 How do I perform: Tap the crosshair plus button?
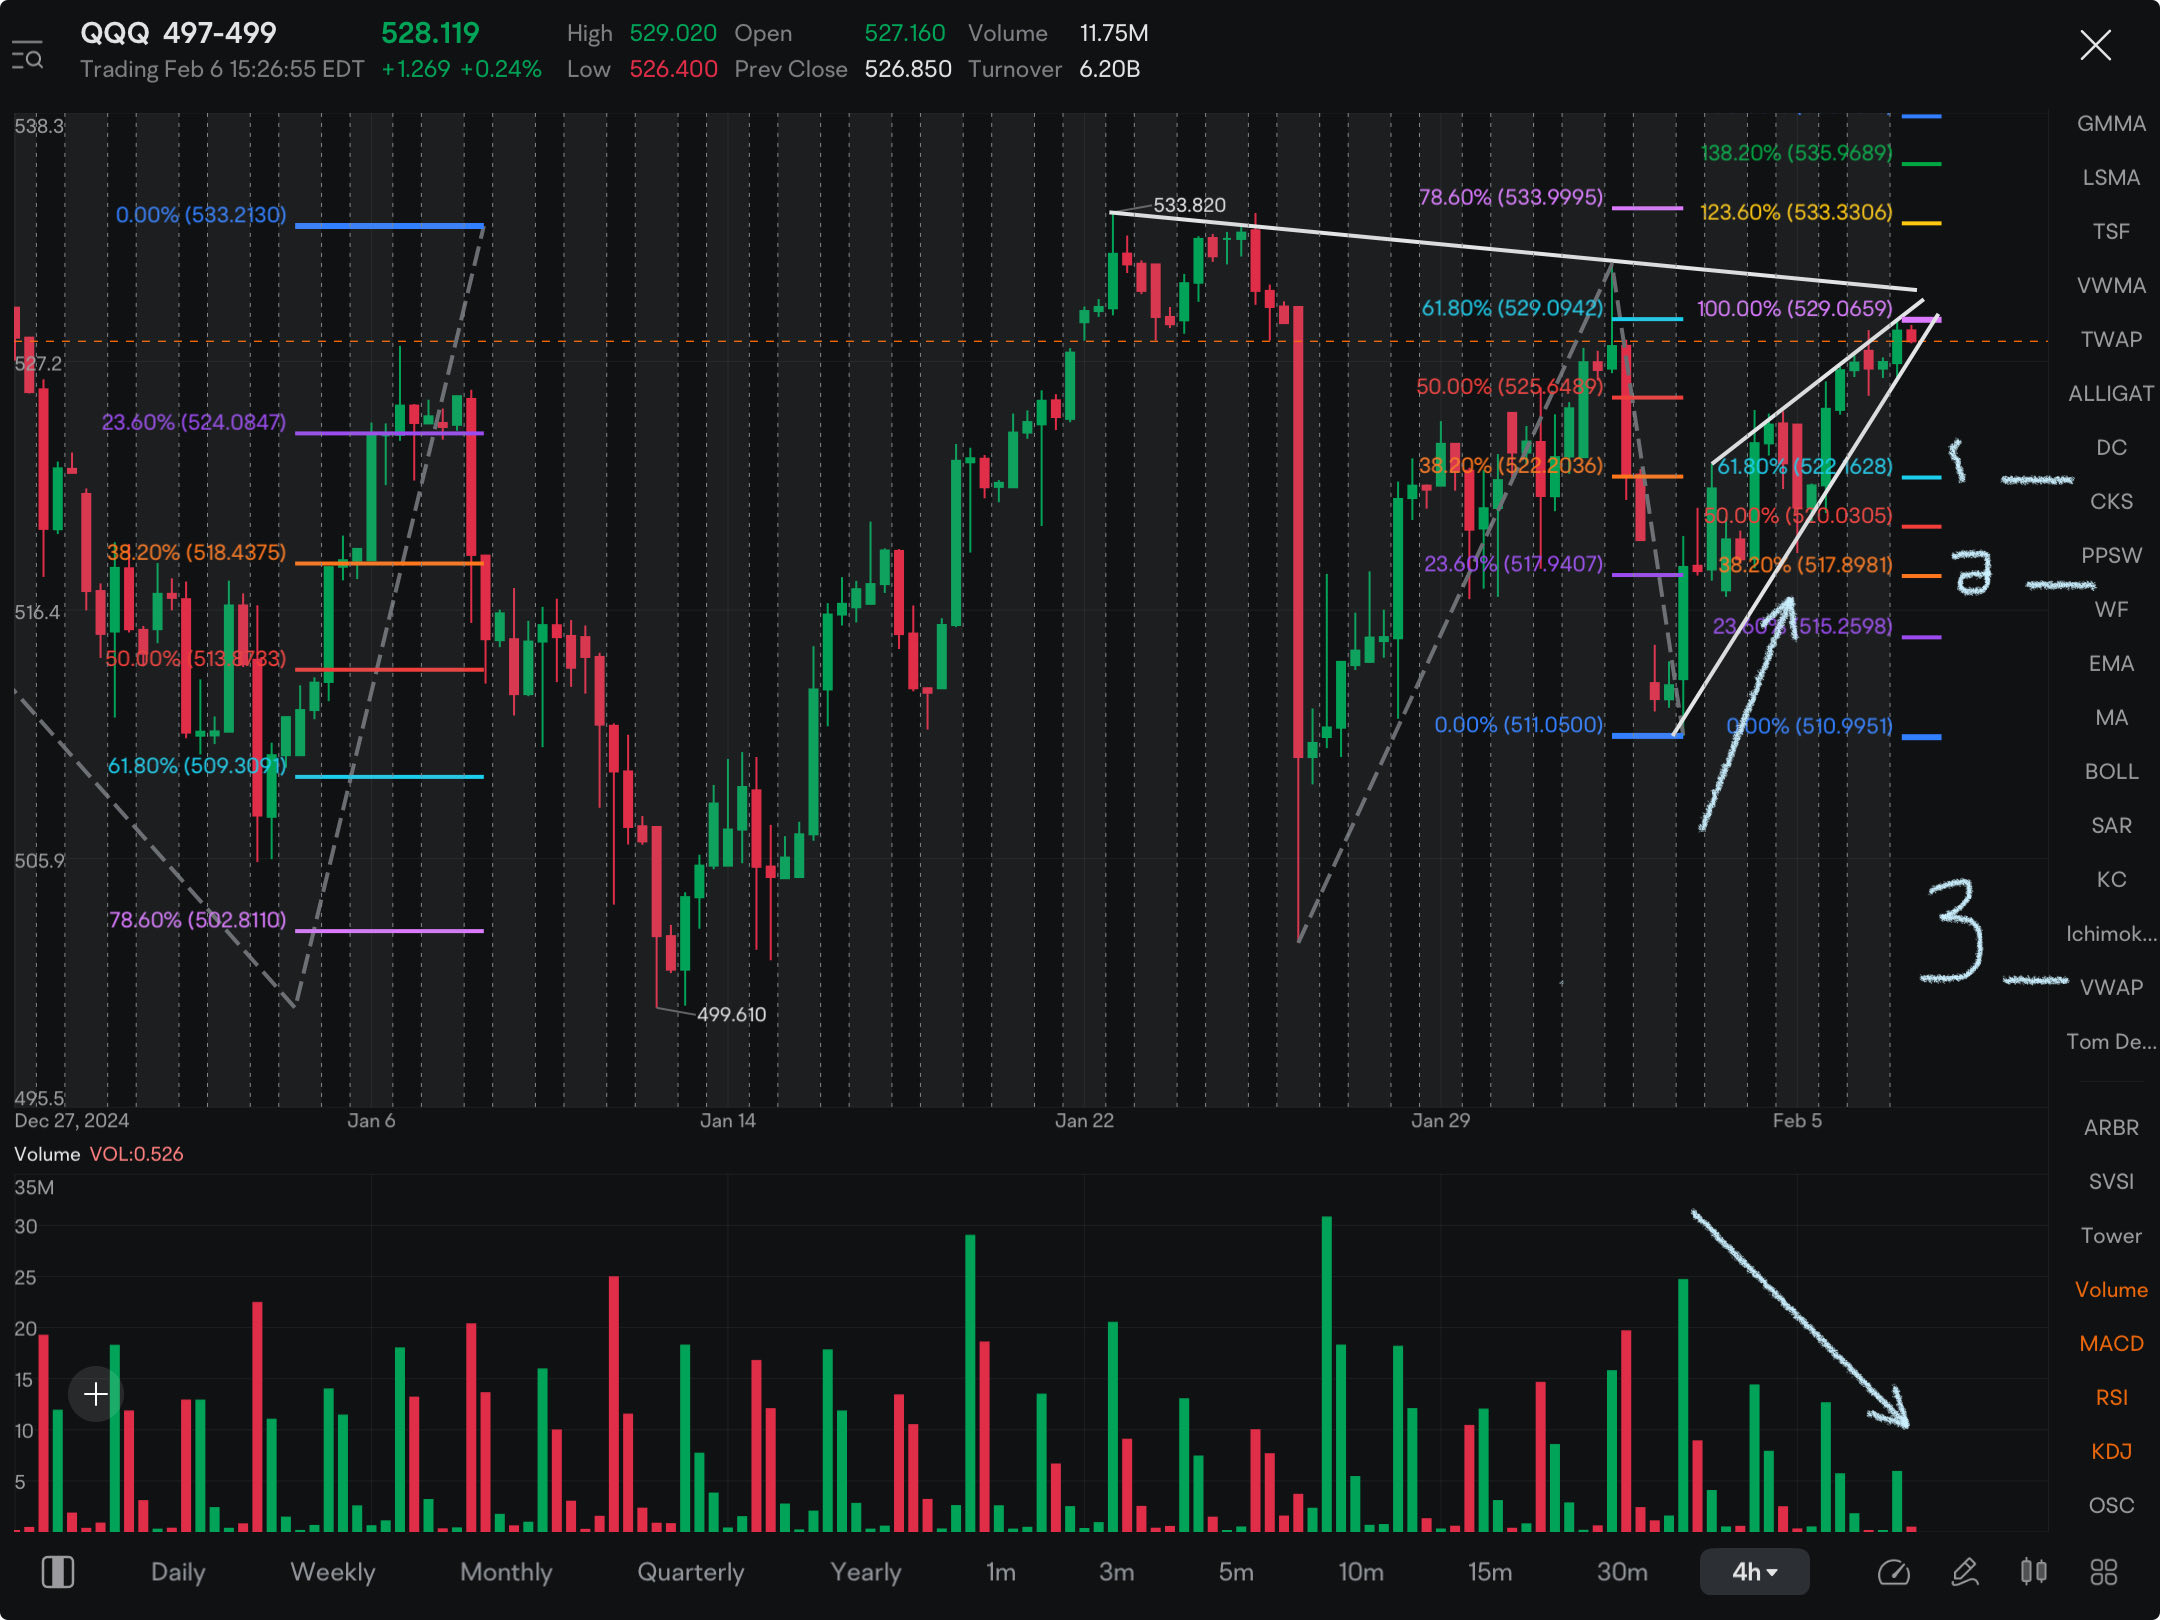point(96,1393)
